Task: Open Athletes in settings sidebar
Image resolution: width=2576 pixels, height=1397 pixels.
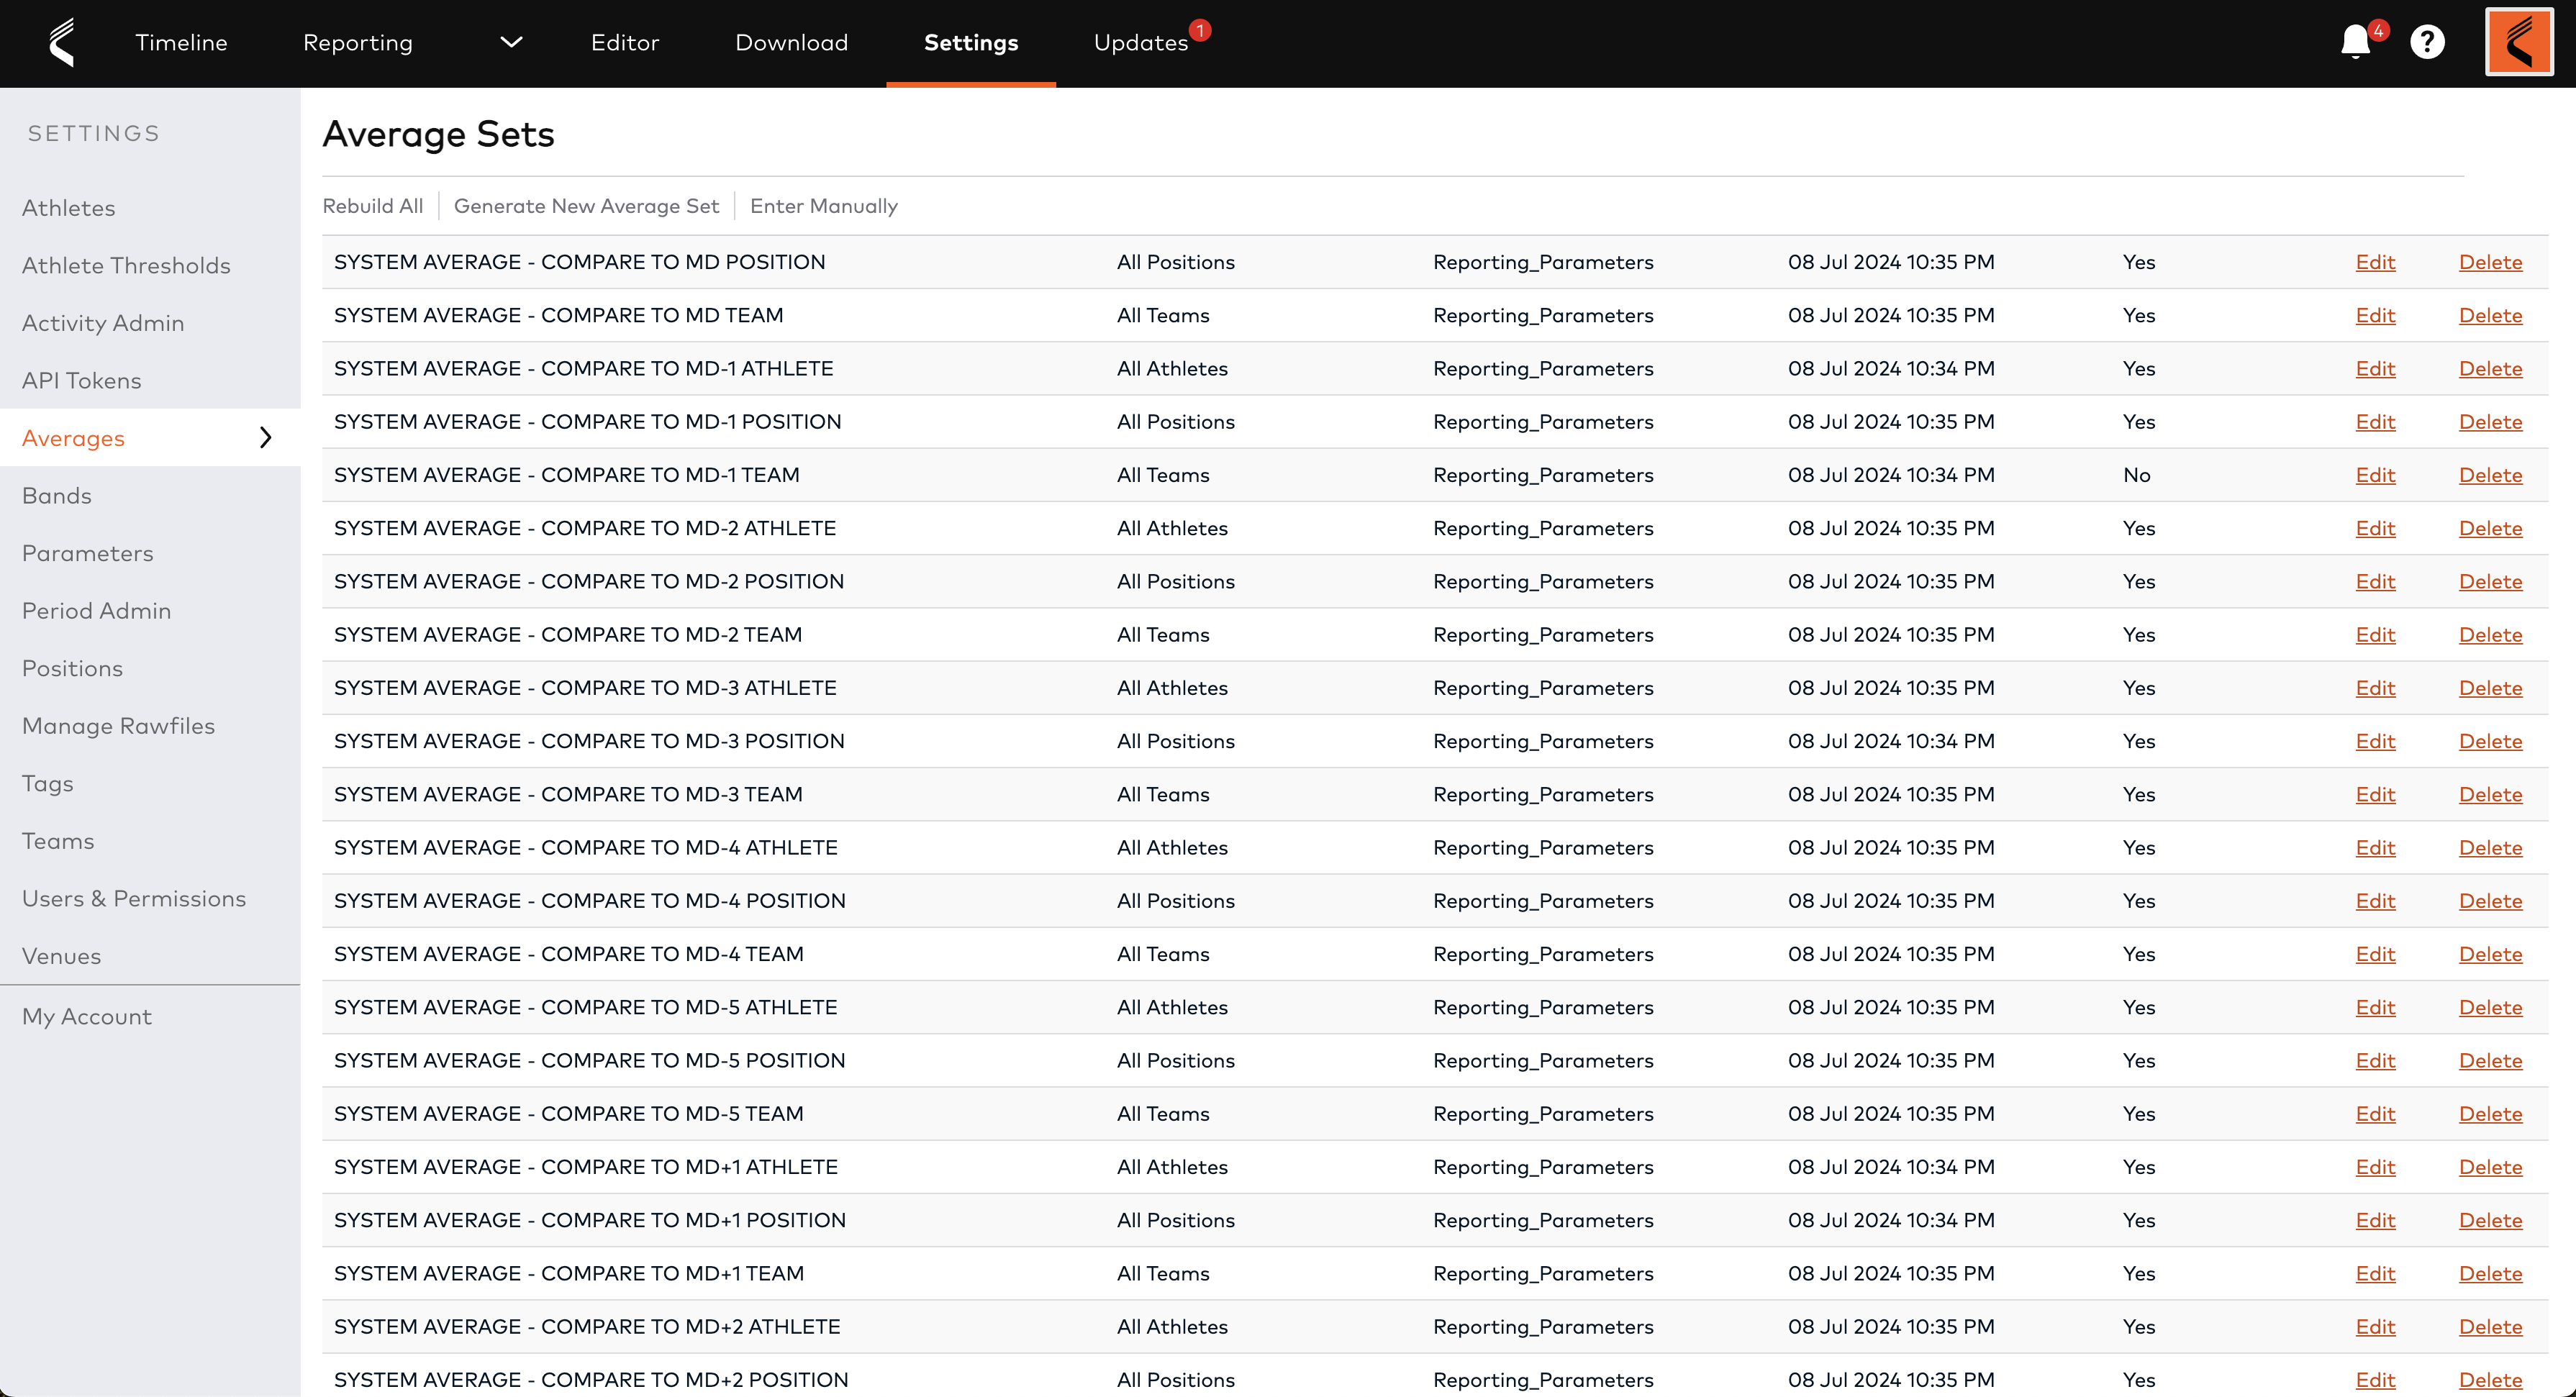Action: pyautogui.click(x=69, y=208)
